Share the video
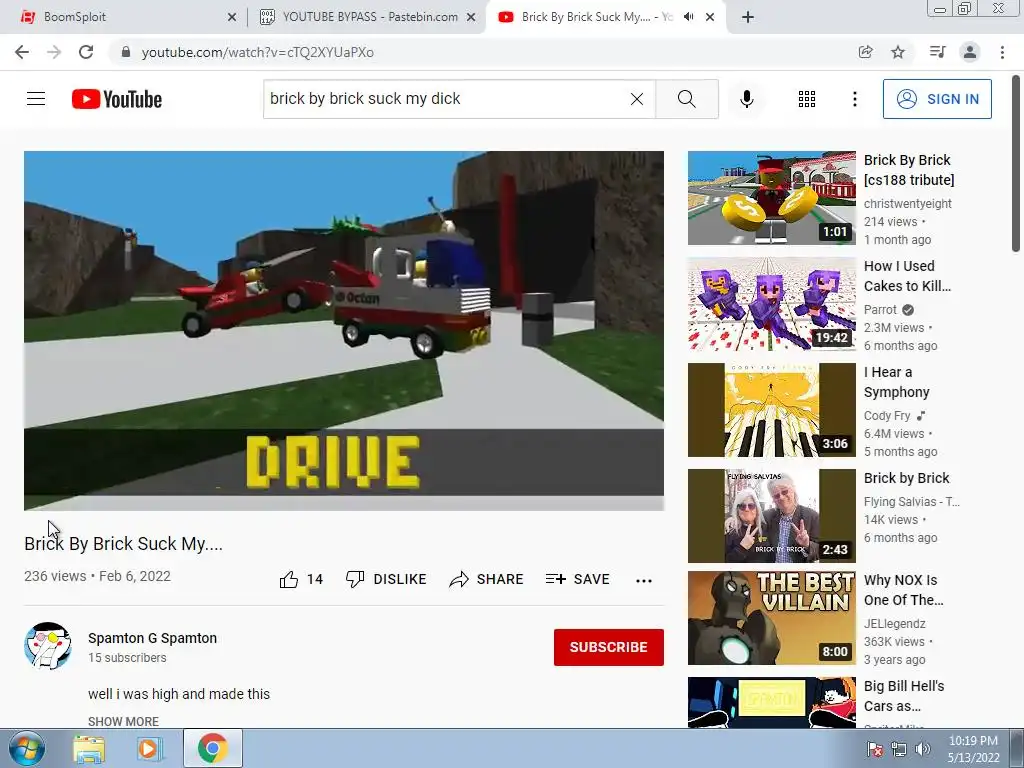 tap(487, 579)
